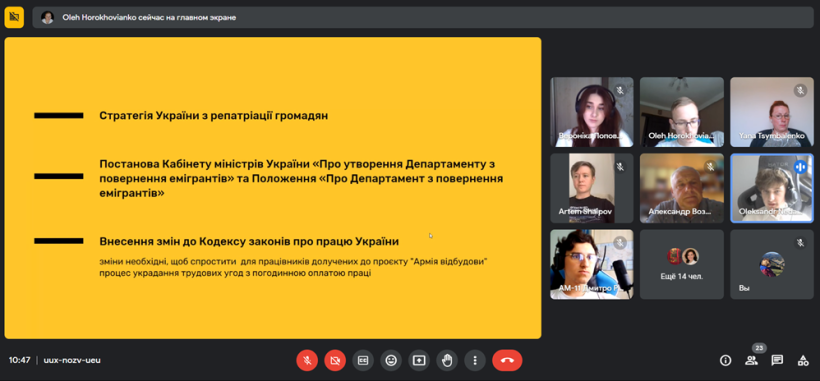This screenshot has width=820, height=381.
Task: Leave the call with the red hang-up button
Action: coord(507,360)
